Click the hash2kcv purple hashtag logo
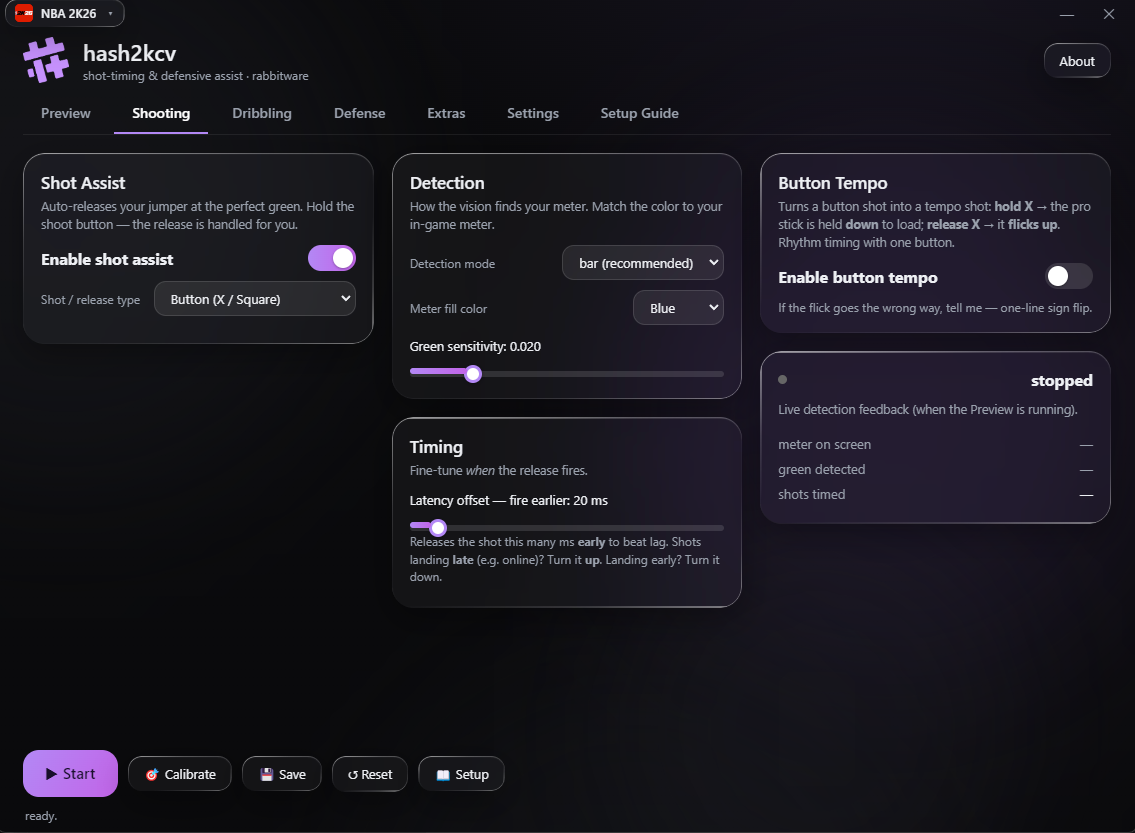1135x833 pixels. pos(46,60)
